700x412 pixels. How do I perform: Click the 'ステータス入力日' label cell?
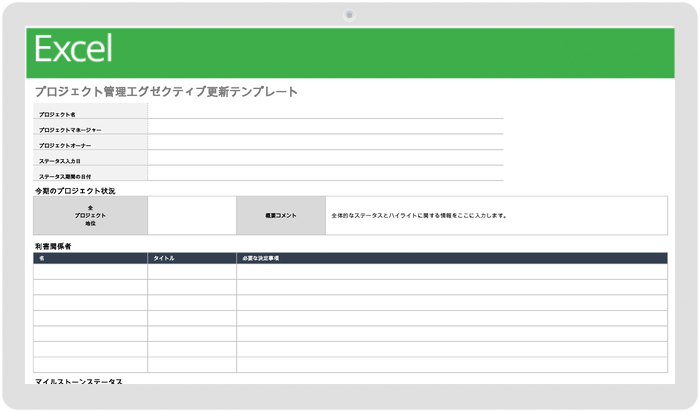point(90,158)
